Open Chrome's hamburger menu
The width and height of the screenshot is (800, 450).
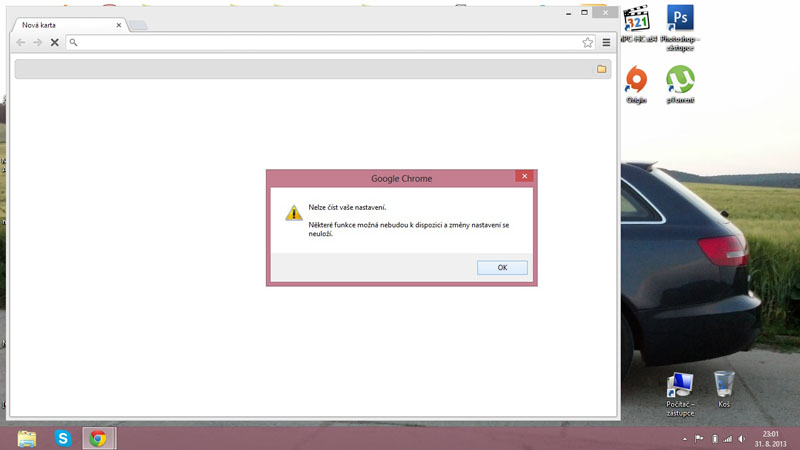click(606, 43)
